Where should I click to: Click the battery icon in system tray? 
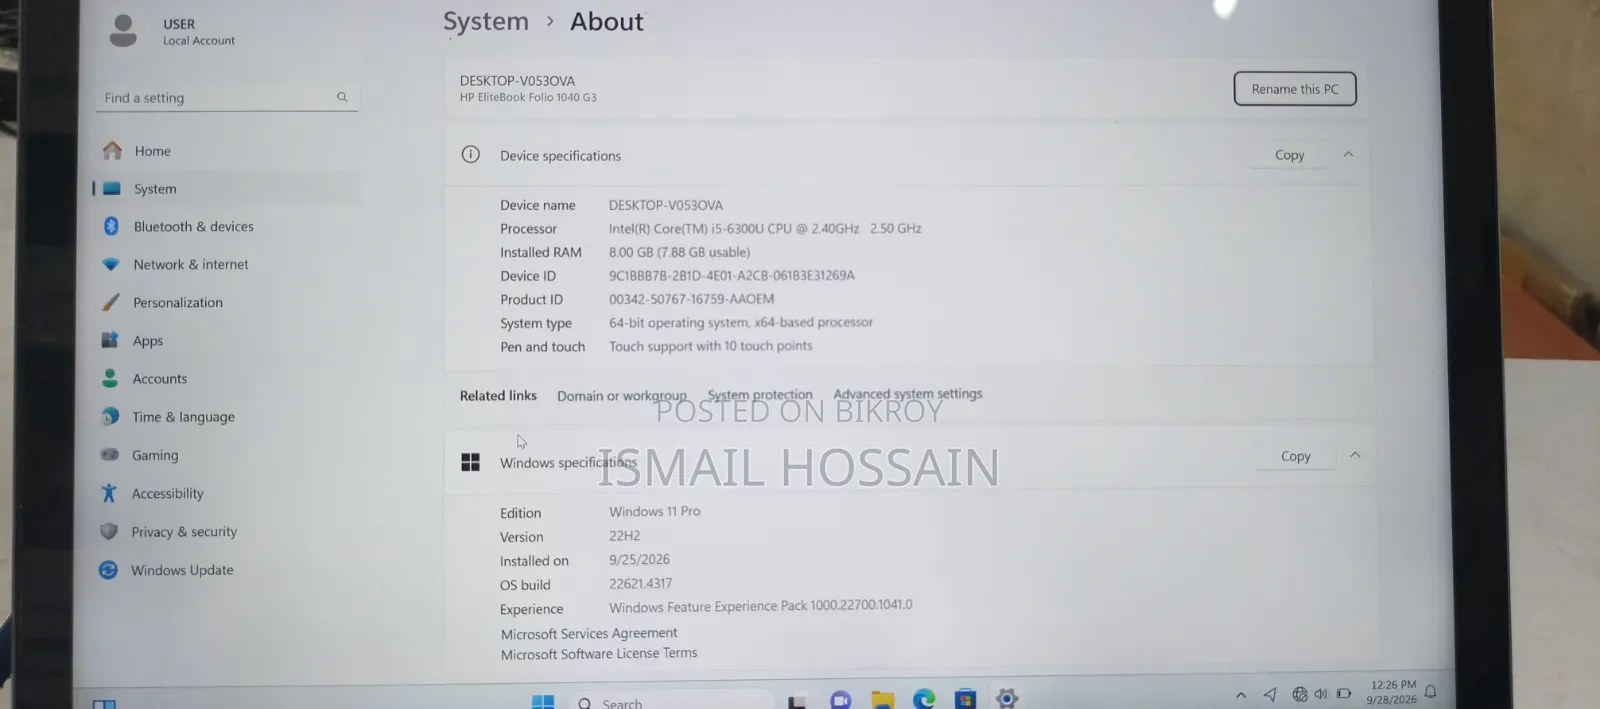[1344, 693]
